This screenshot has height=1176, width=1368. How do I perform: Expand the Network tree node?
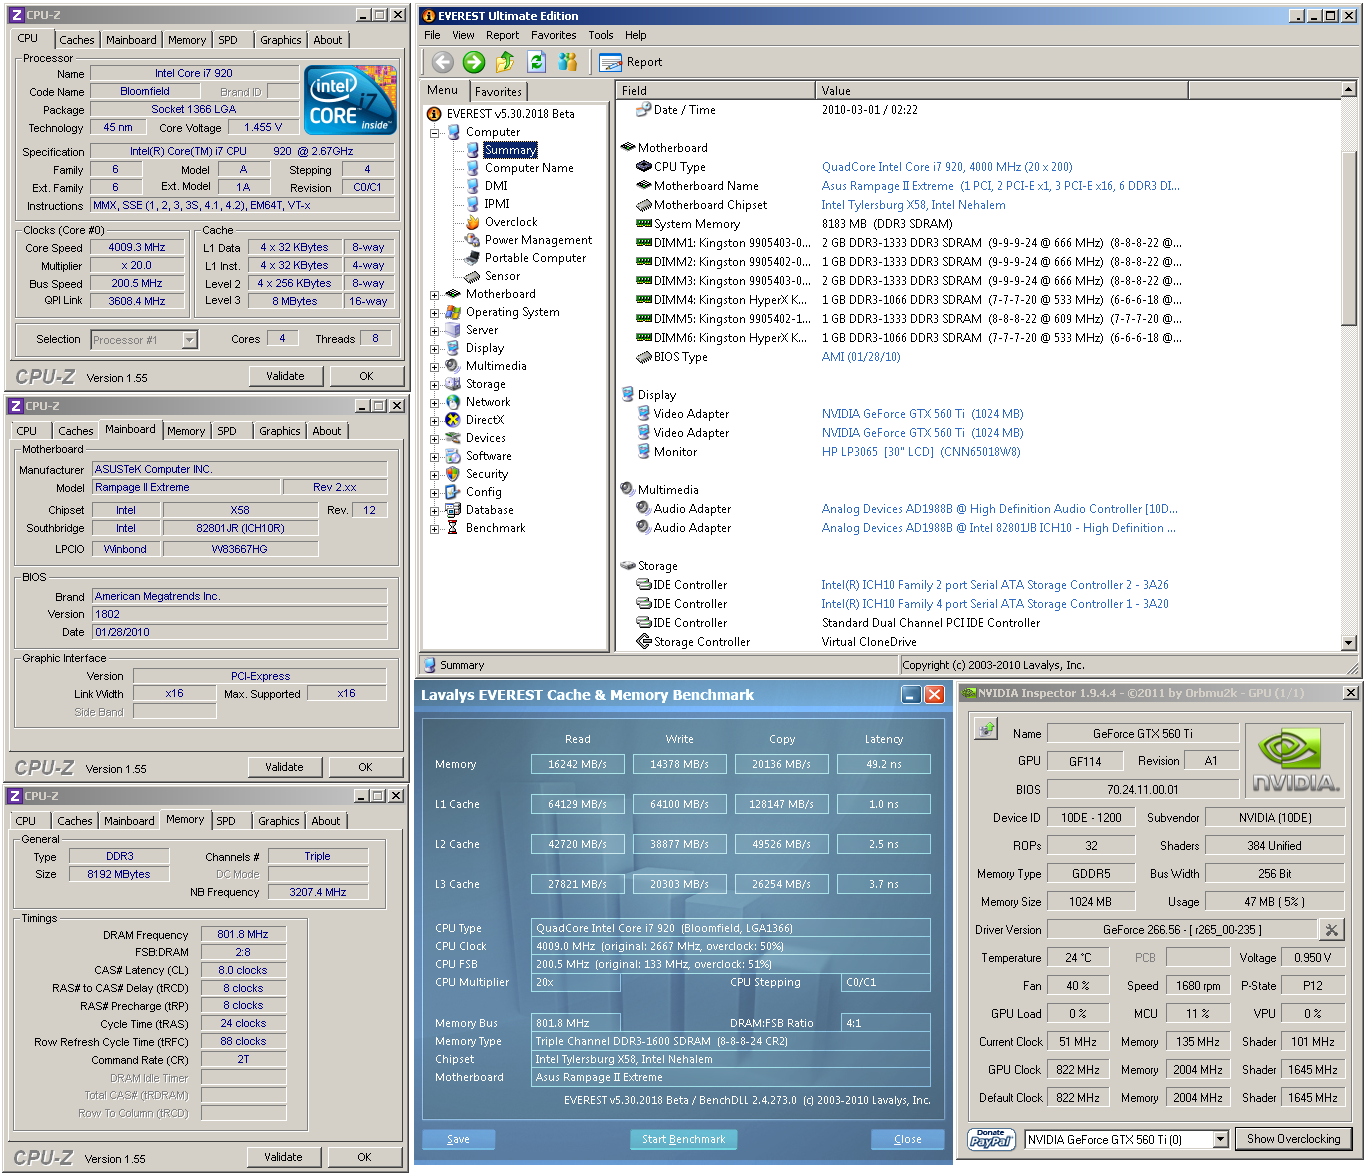[x=435, y=403]
